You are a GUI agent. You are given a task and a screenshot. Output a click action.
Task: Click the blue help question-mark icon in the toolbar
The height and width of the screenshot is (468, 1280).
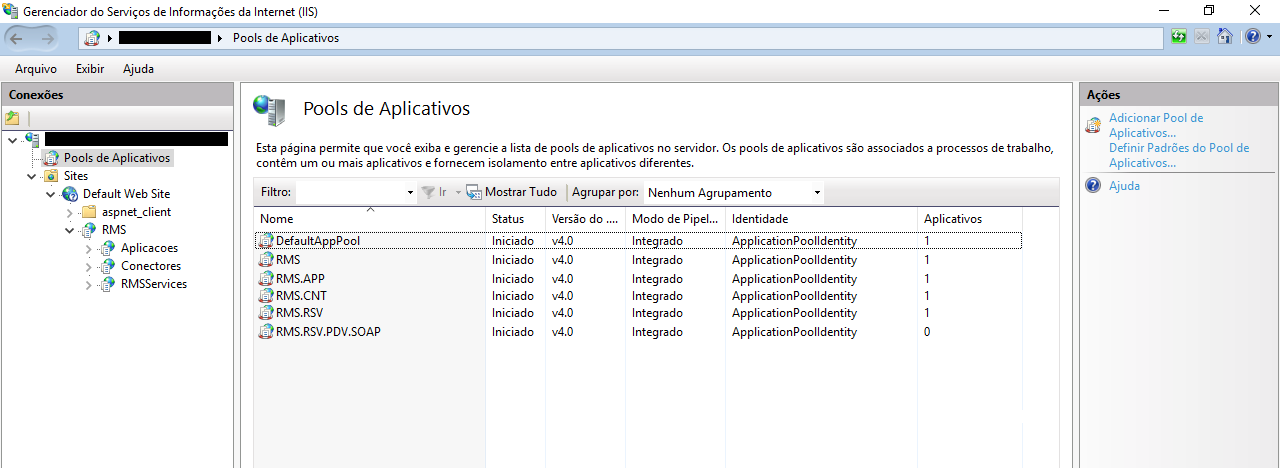(x=1252, y=38)
